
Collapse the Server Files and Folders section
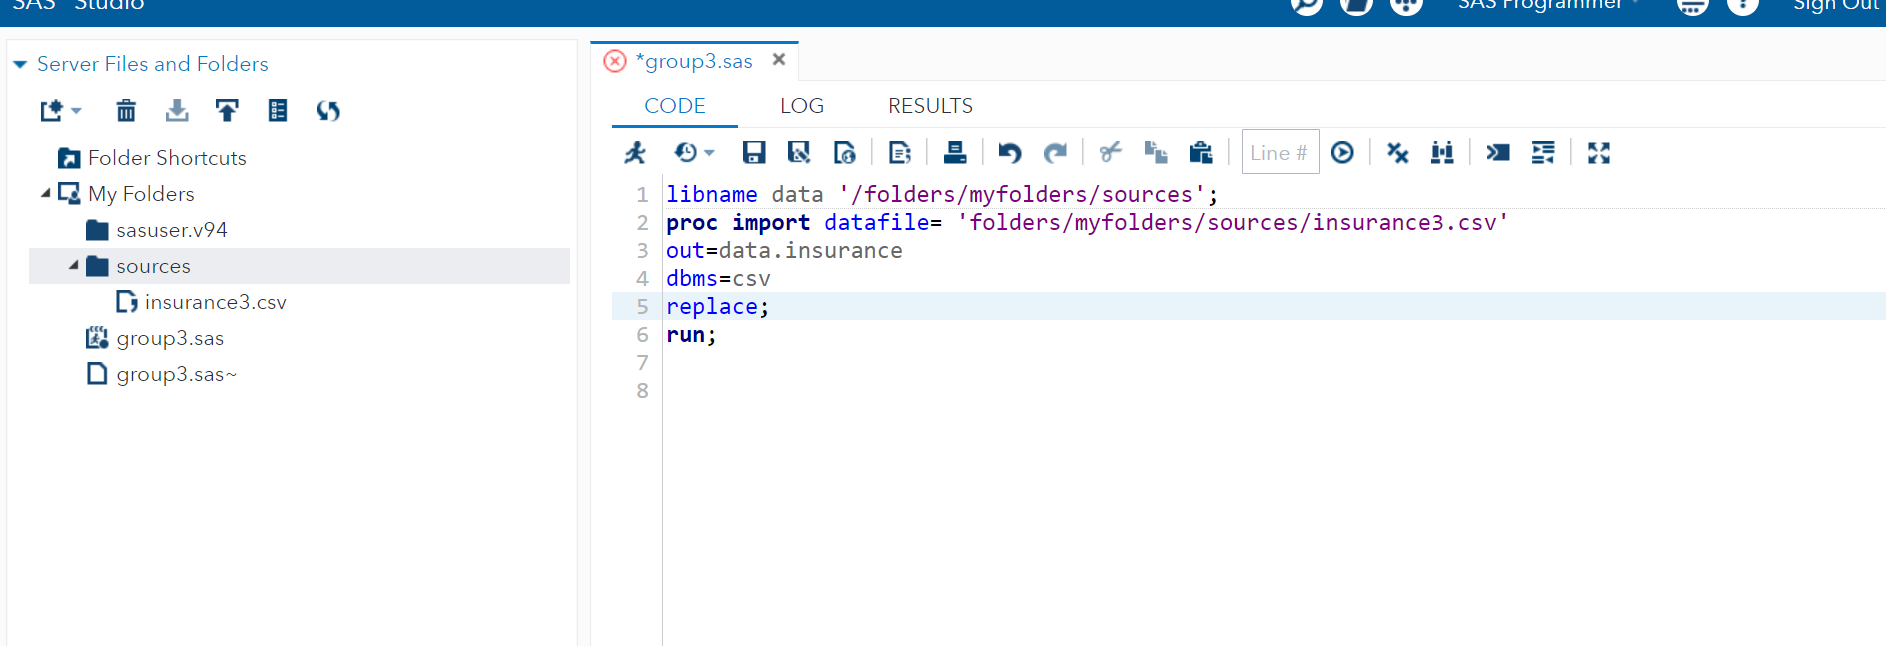(20, 64)
